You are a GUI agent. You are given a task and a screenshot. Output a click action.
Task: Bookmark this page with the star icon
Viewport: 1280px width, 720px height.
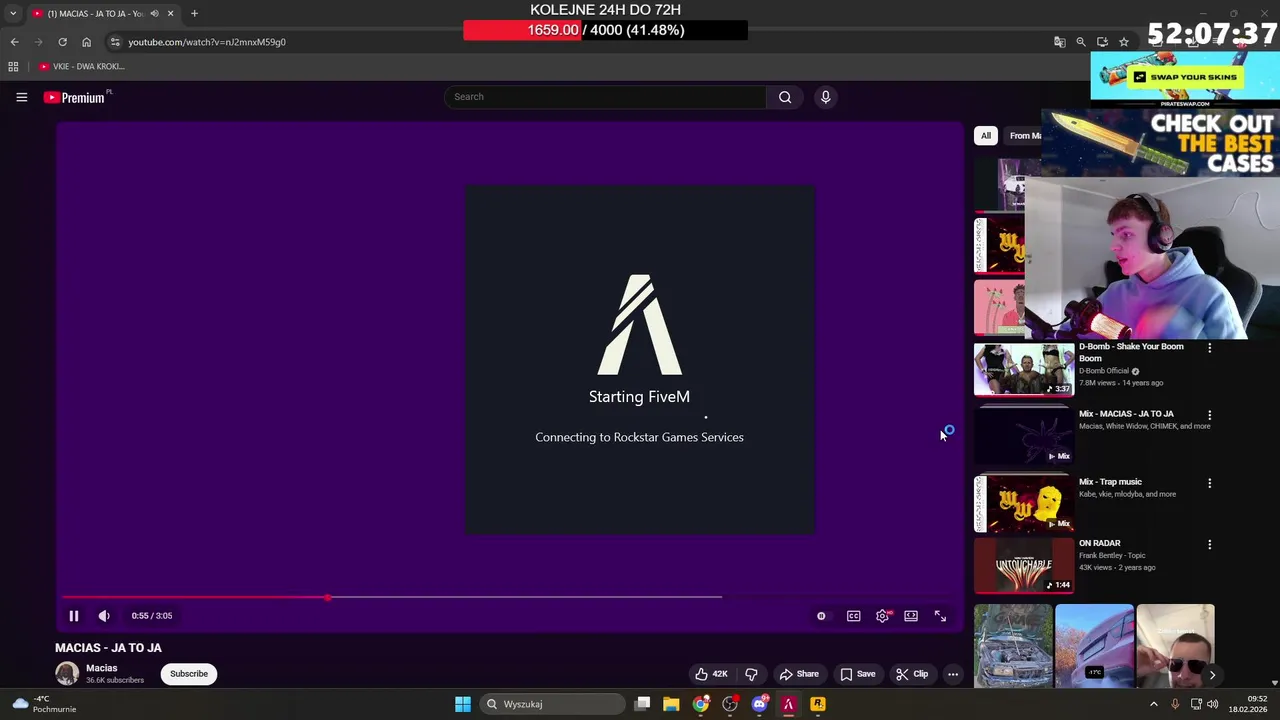click(1124, 42)
